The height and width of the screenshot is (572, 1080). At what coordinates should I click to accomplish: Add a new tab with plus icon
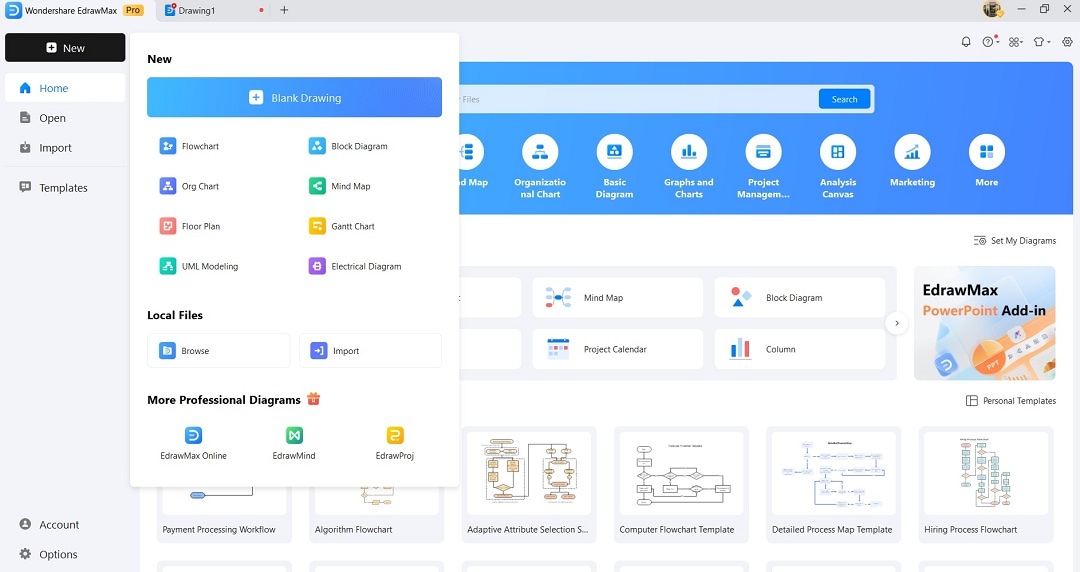pyautogui.click(x=284, y=10)
